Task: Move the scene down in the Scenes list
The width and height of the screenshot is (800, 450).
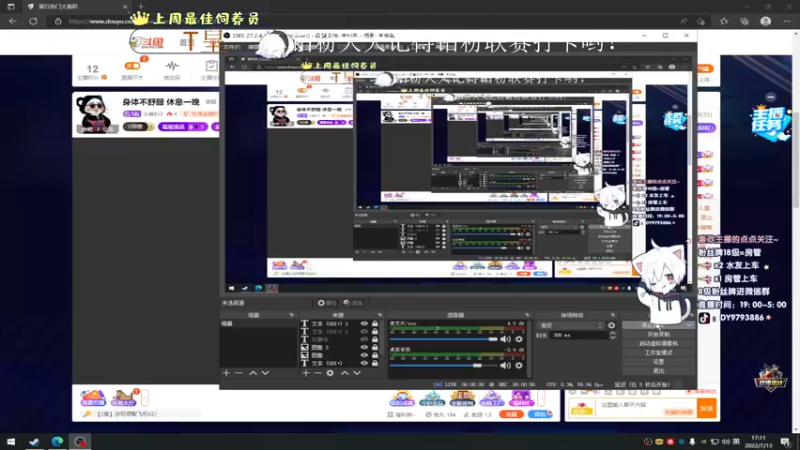Action: pyautogui.click(x=265, y=373)
